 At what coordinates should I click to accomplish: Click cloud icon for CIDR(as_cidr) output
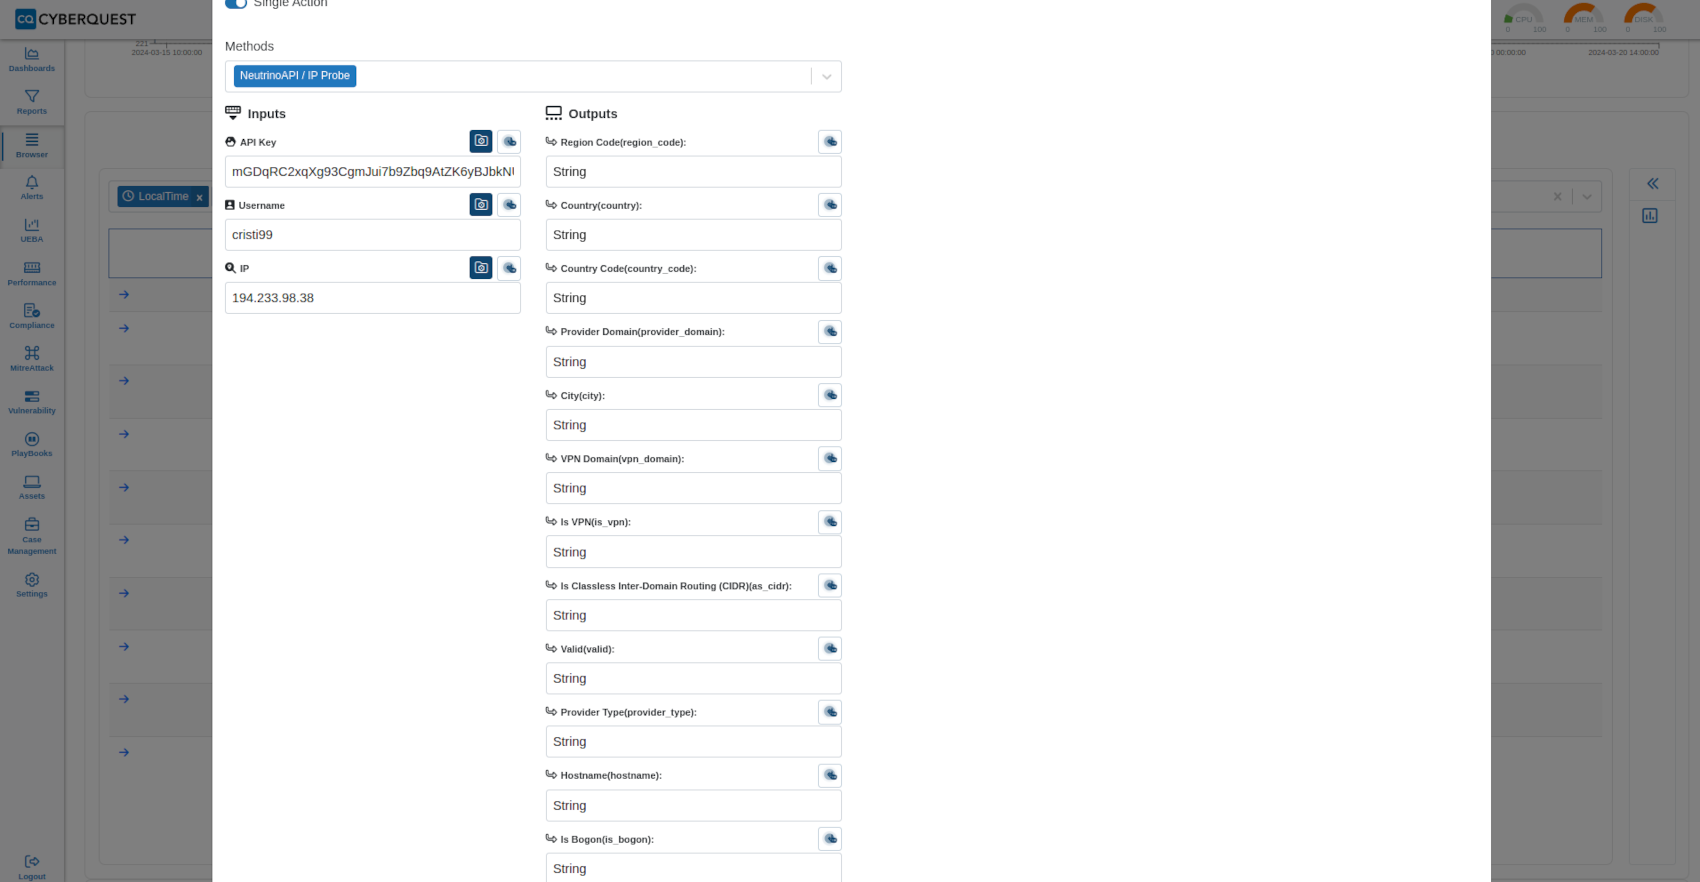830,585
